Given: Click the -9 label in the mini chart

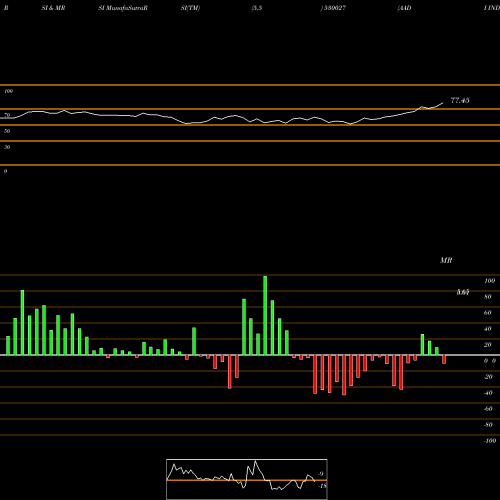Looking at the screenshot, I should pos(320,474).
